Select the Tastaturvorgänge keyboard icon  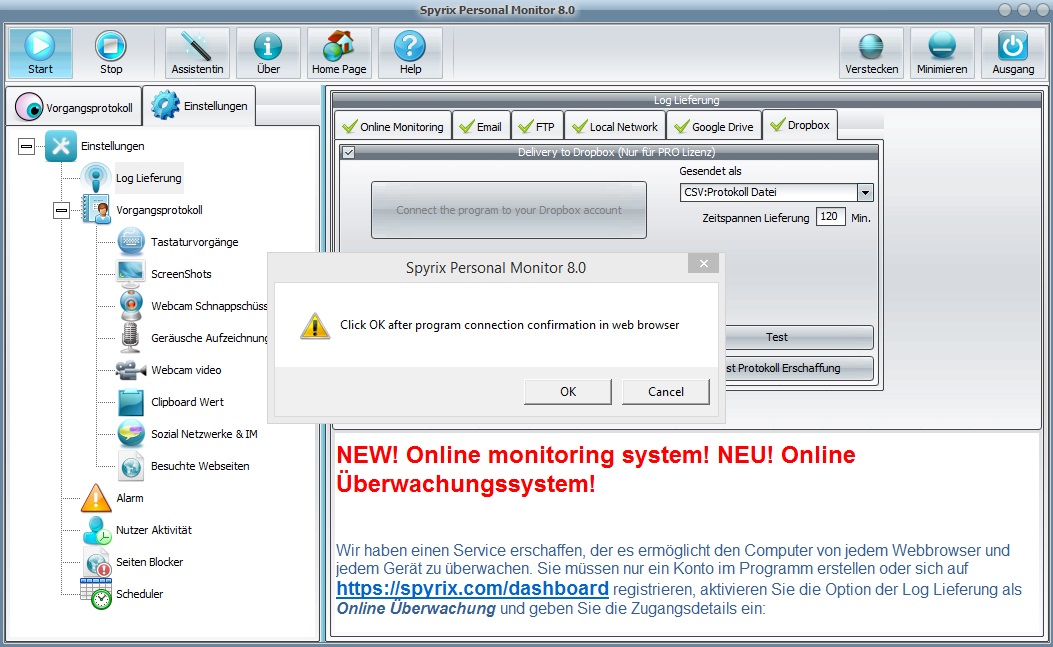point(131,242)
